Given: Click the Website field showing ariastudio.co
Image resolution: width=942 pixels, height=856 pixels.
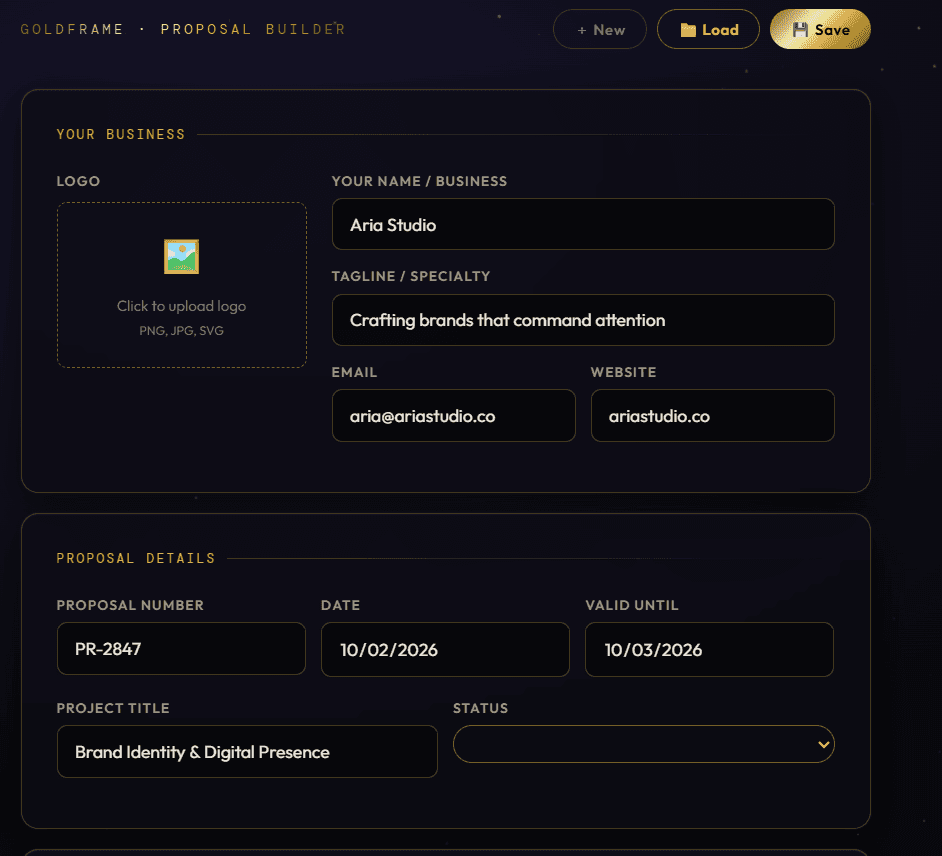Looking at the screenshot, I should pos(712,415).
